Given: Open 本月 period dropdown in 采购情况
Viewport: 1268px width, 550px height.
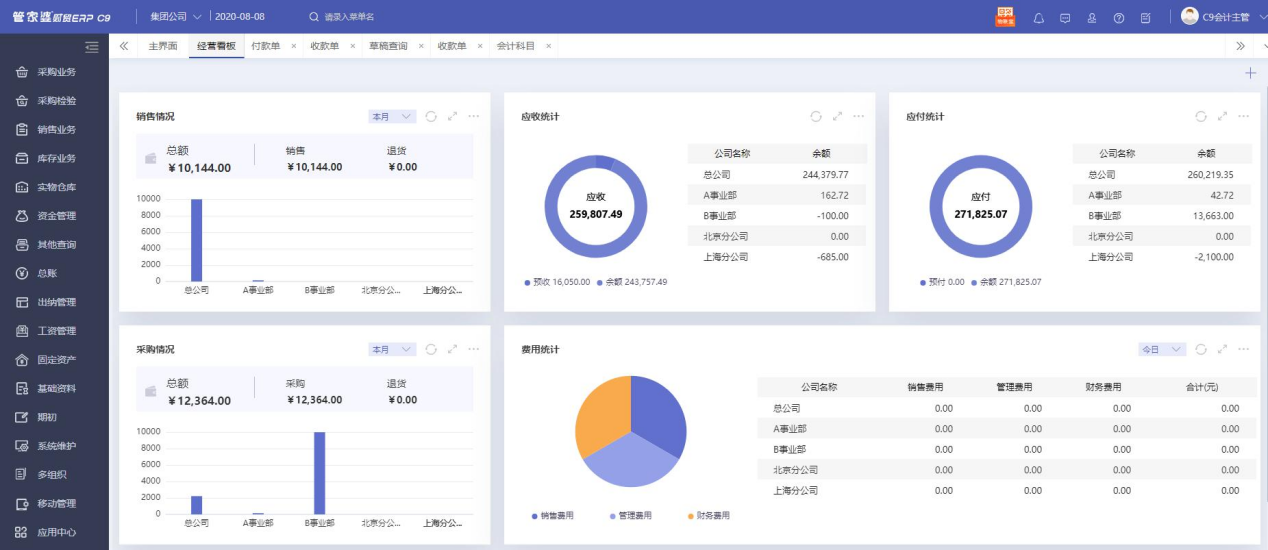Looking at the screenshot, I should [391, 349].
